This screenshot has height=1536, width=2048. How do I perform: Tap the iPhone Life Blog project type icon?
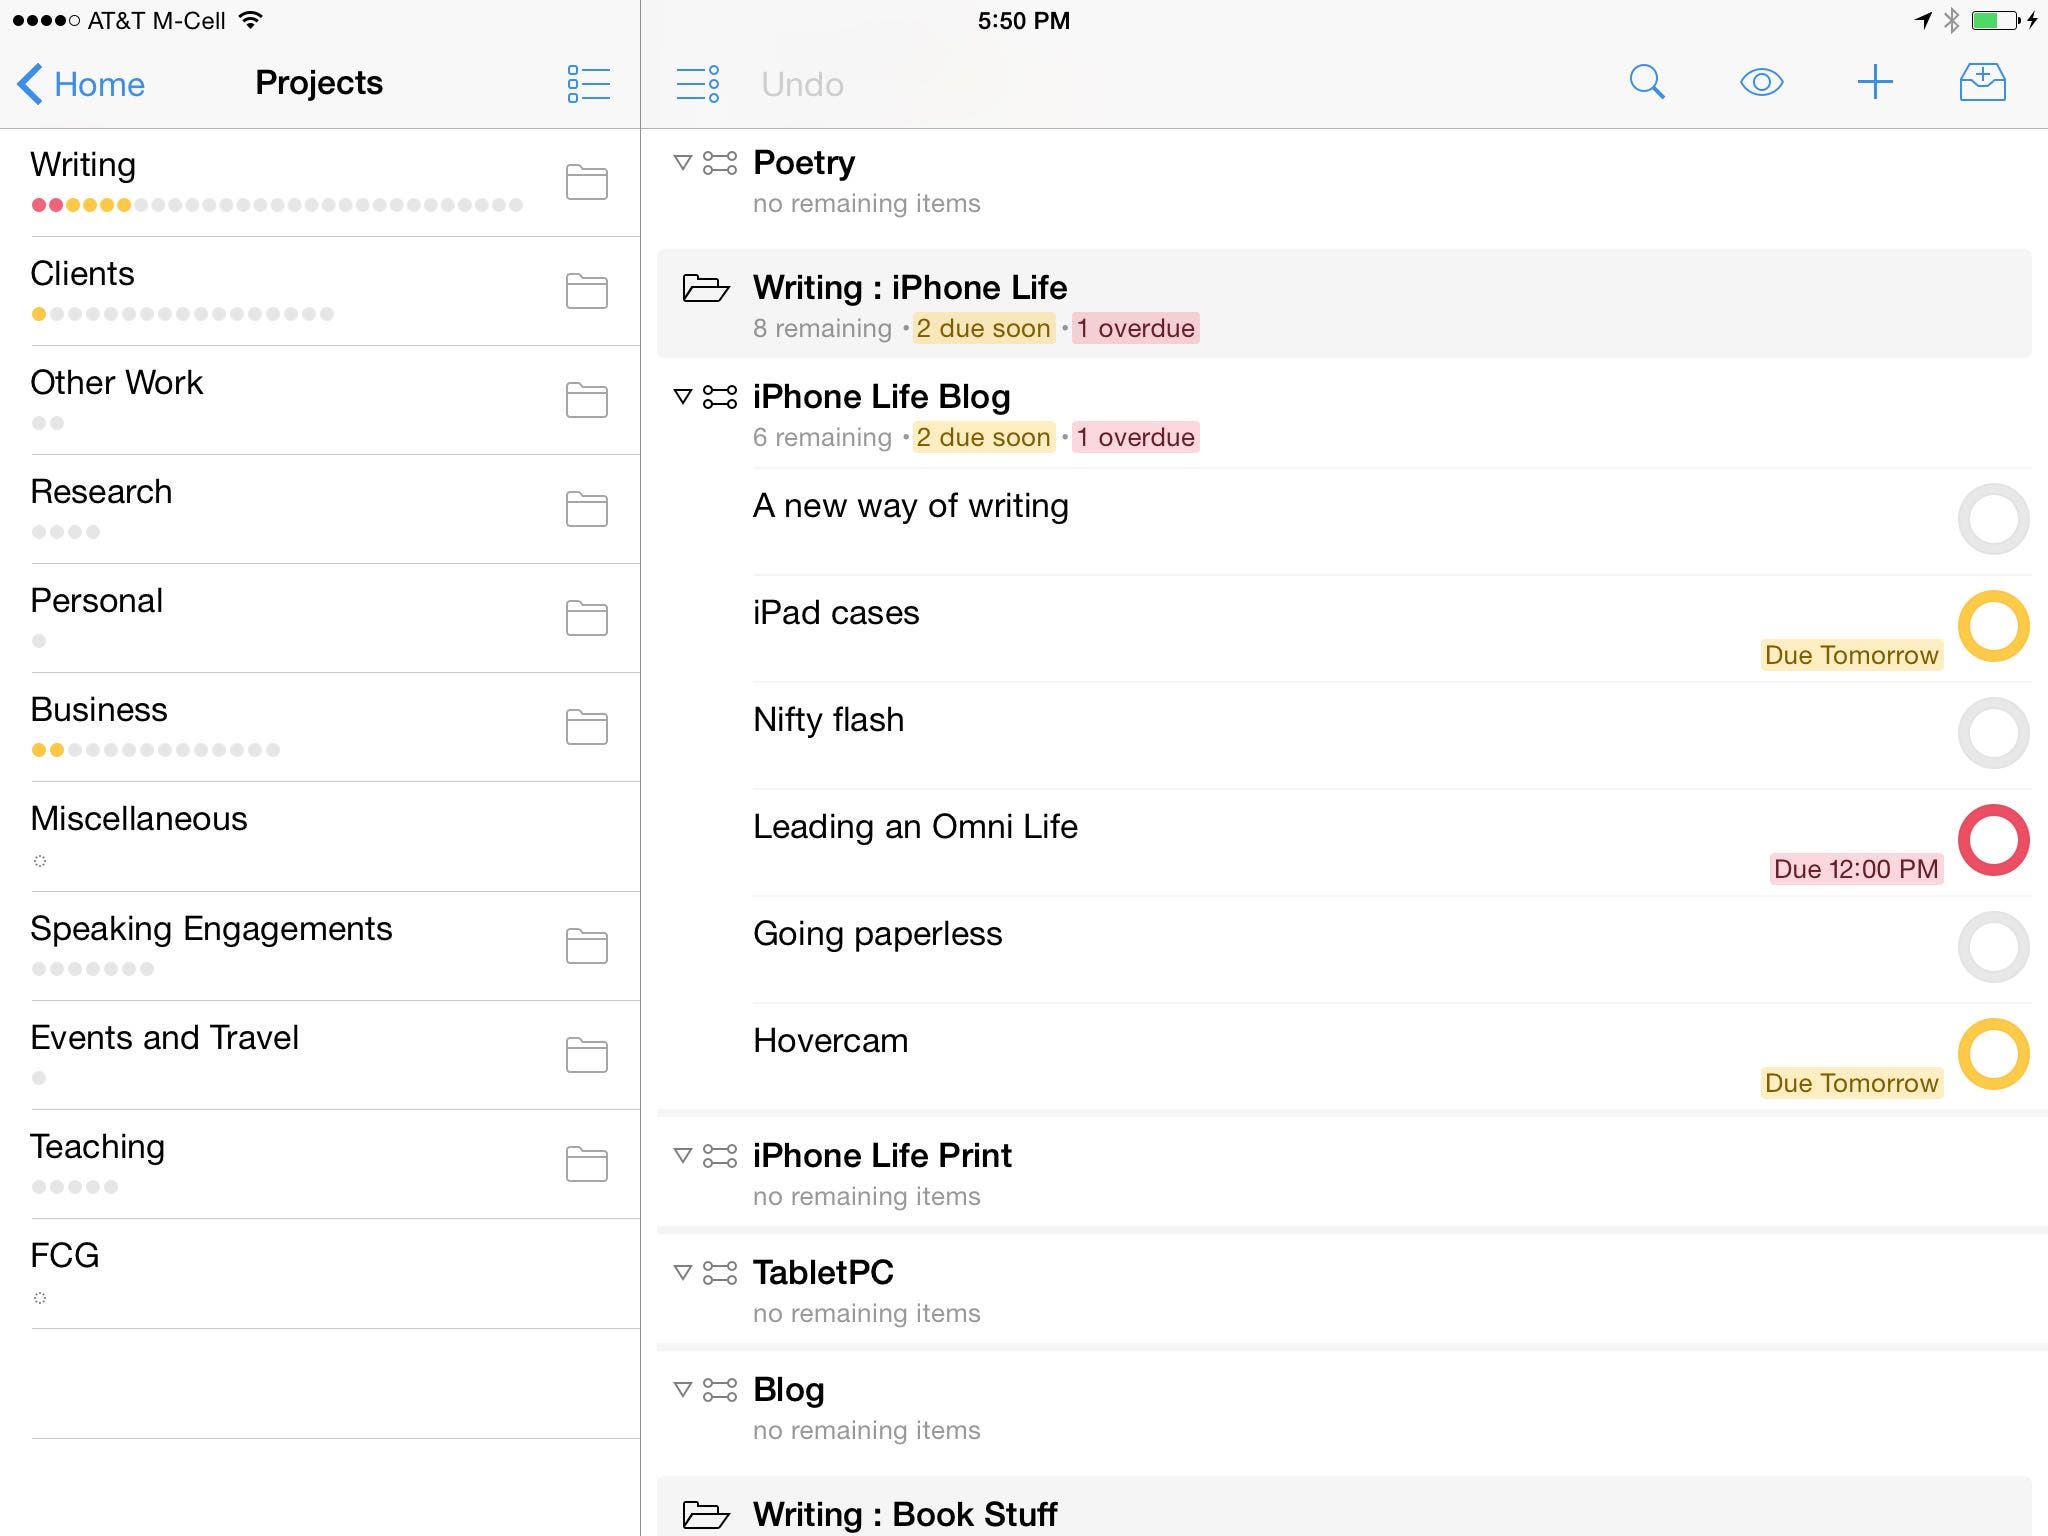coord(720,397)
